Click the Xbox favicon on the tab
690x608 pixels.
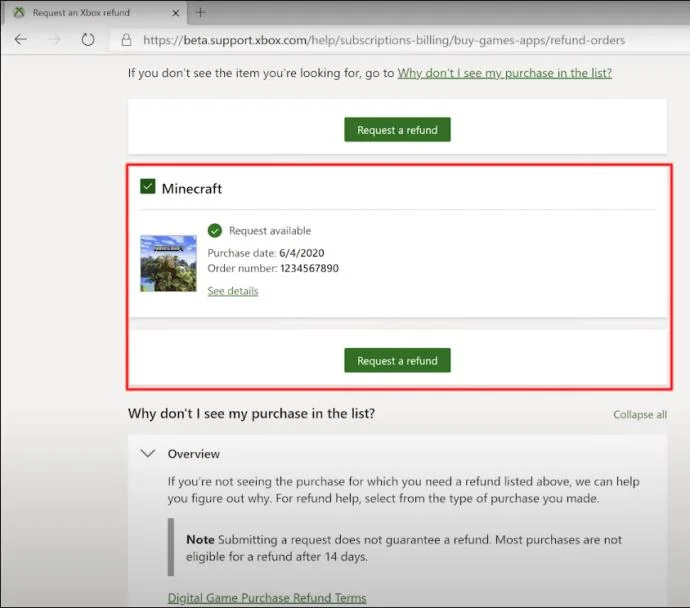pyautogui.click(x=19, y=12)
